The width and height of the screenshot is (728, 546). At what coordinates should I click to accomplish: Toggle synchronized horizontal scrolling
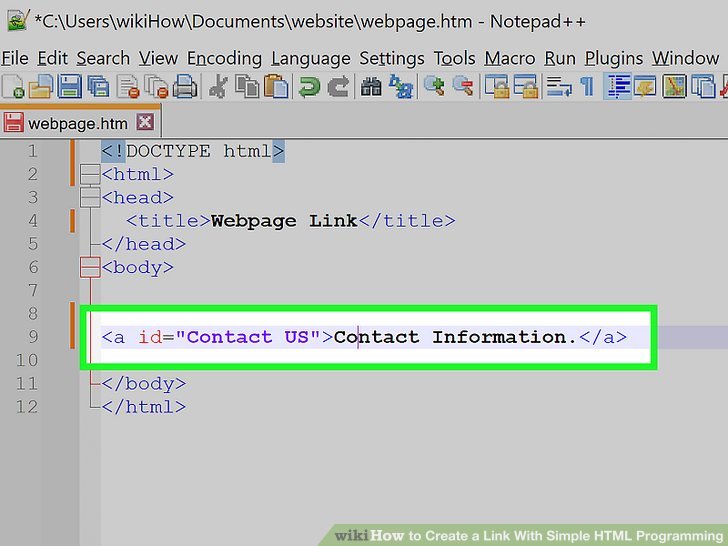pos(525,87)
